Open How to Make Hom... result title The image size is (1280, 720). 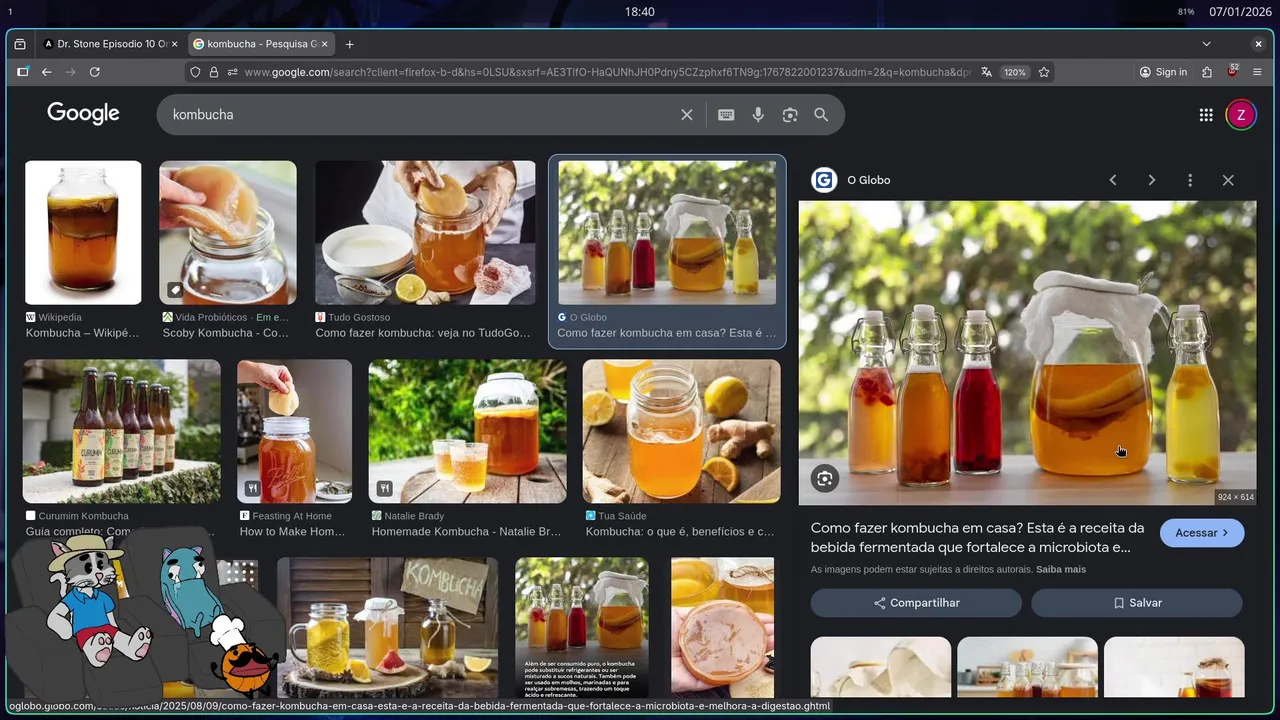292,532
